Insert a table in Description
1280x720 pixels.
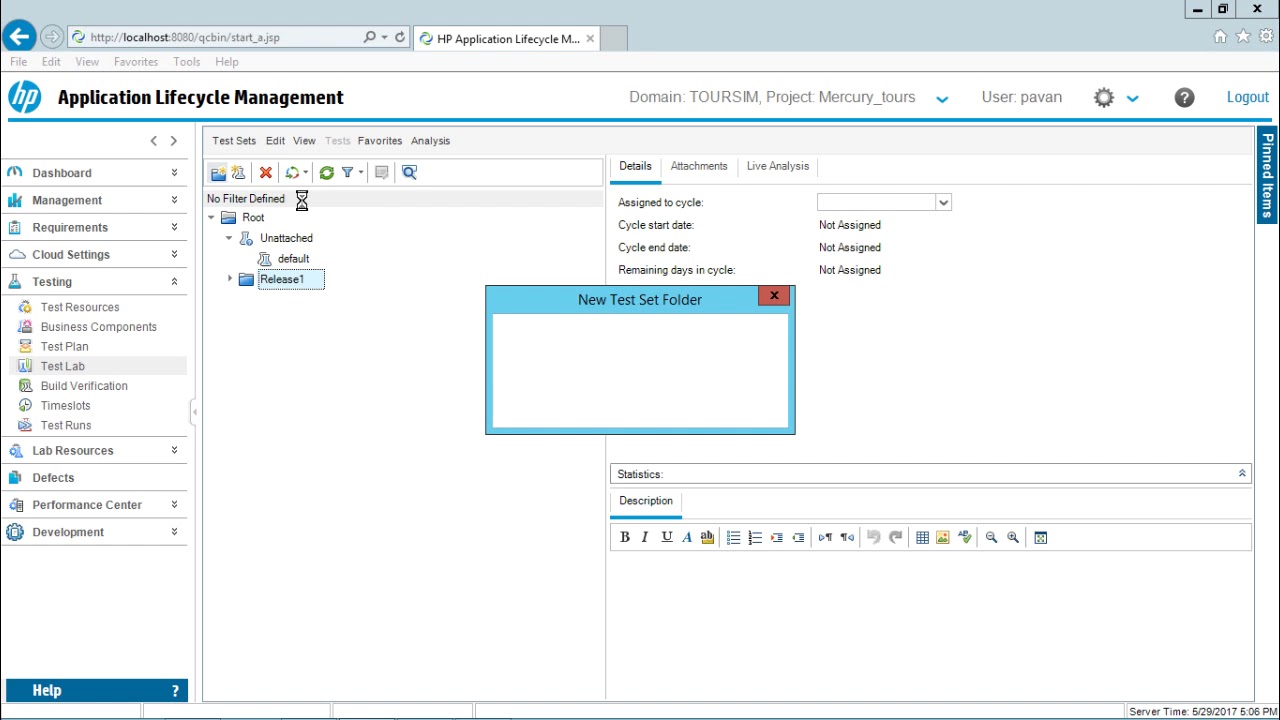[922, 538]
